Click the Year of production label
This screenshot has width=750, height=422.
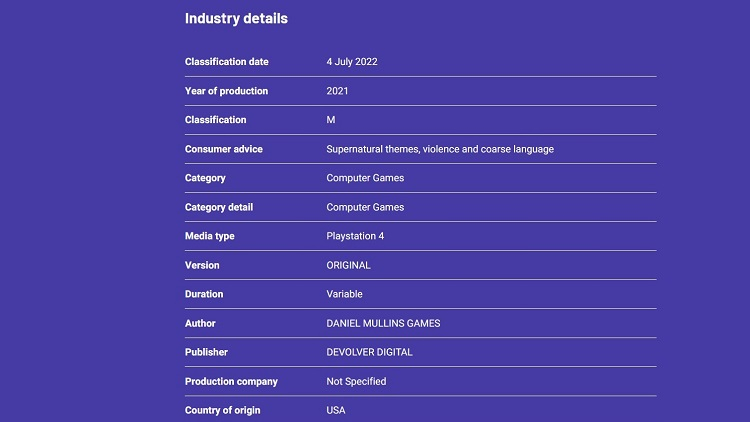[x=227, y=91]
